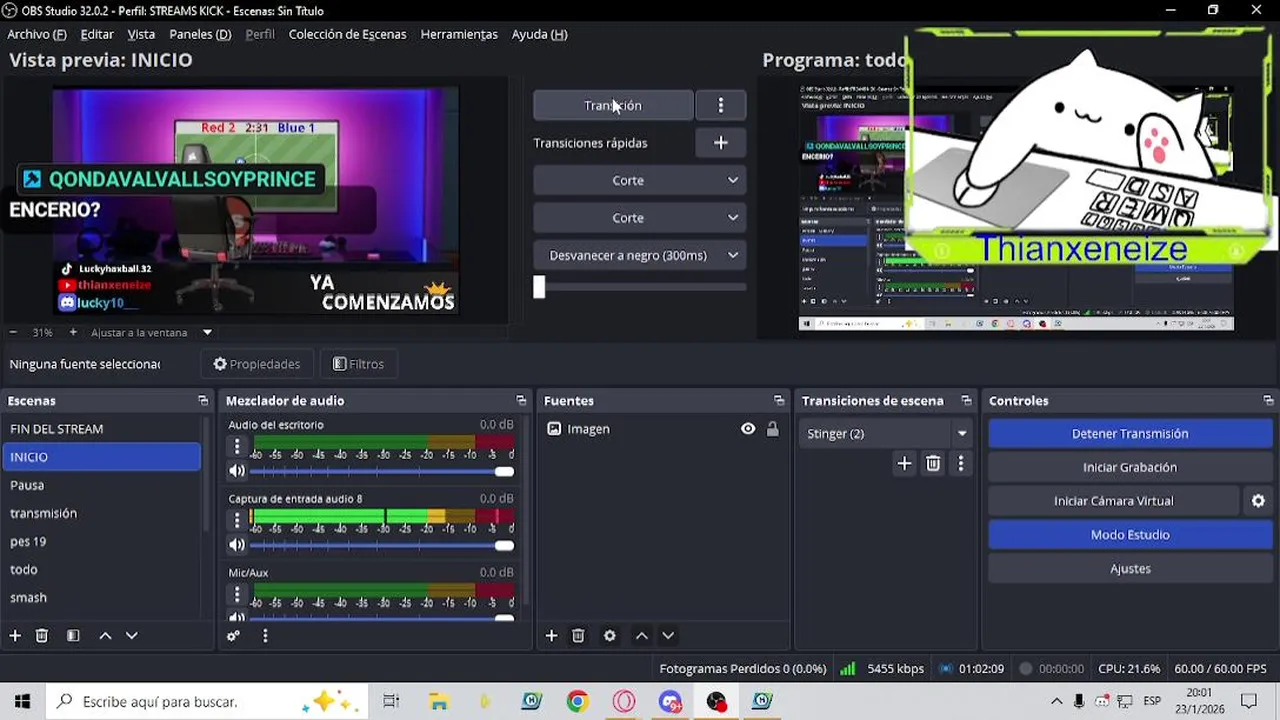Click Iniciar Grabación button
1280x720 pixels.
point(1130,467)
